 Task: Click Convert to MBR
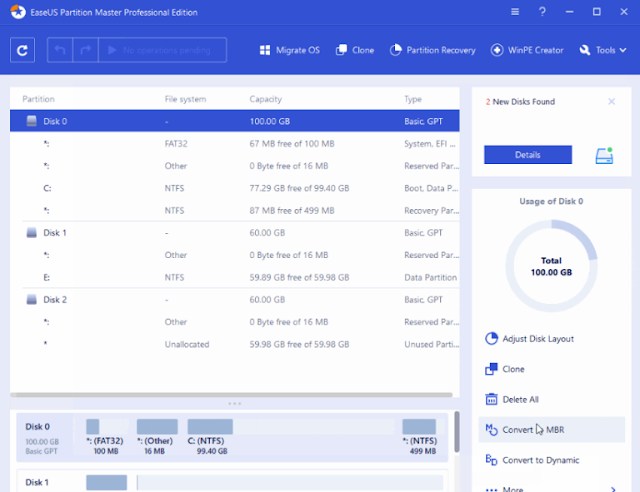(x=551, y=430)
